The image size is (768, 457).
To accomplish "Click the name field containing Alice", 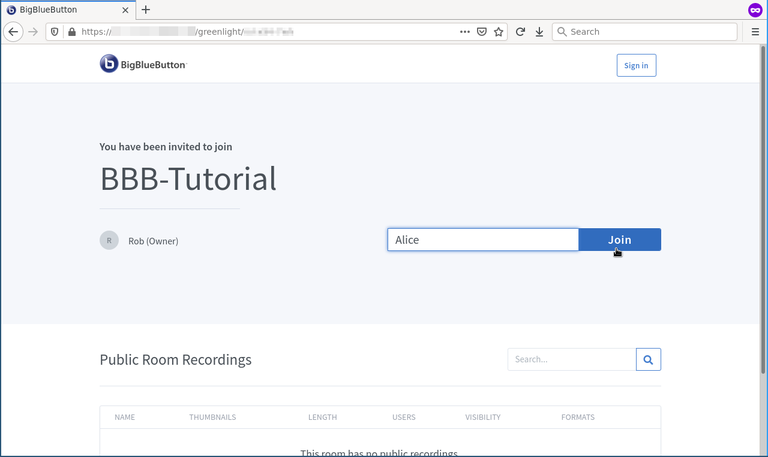I will pos(483,240).
